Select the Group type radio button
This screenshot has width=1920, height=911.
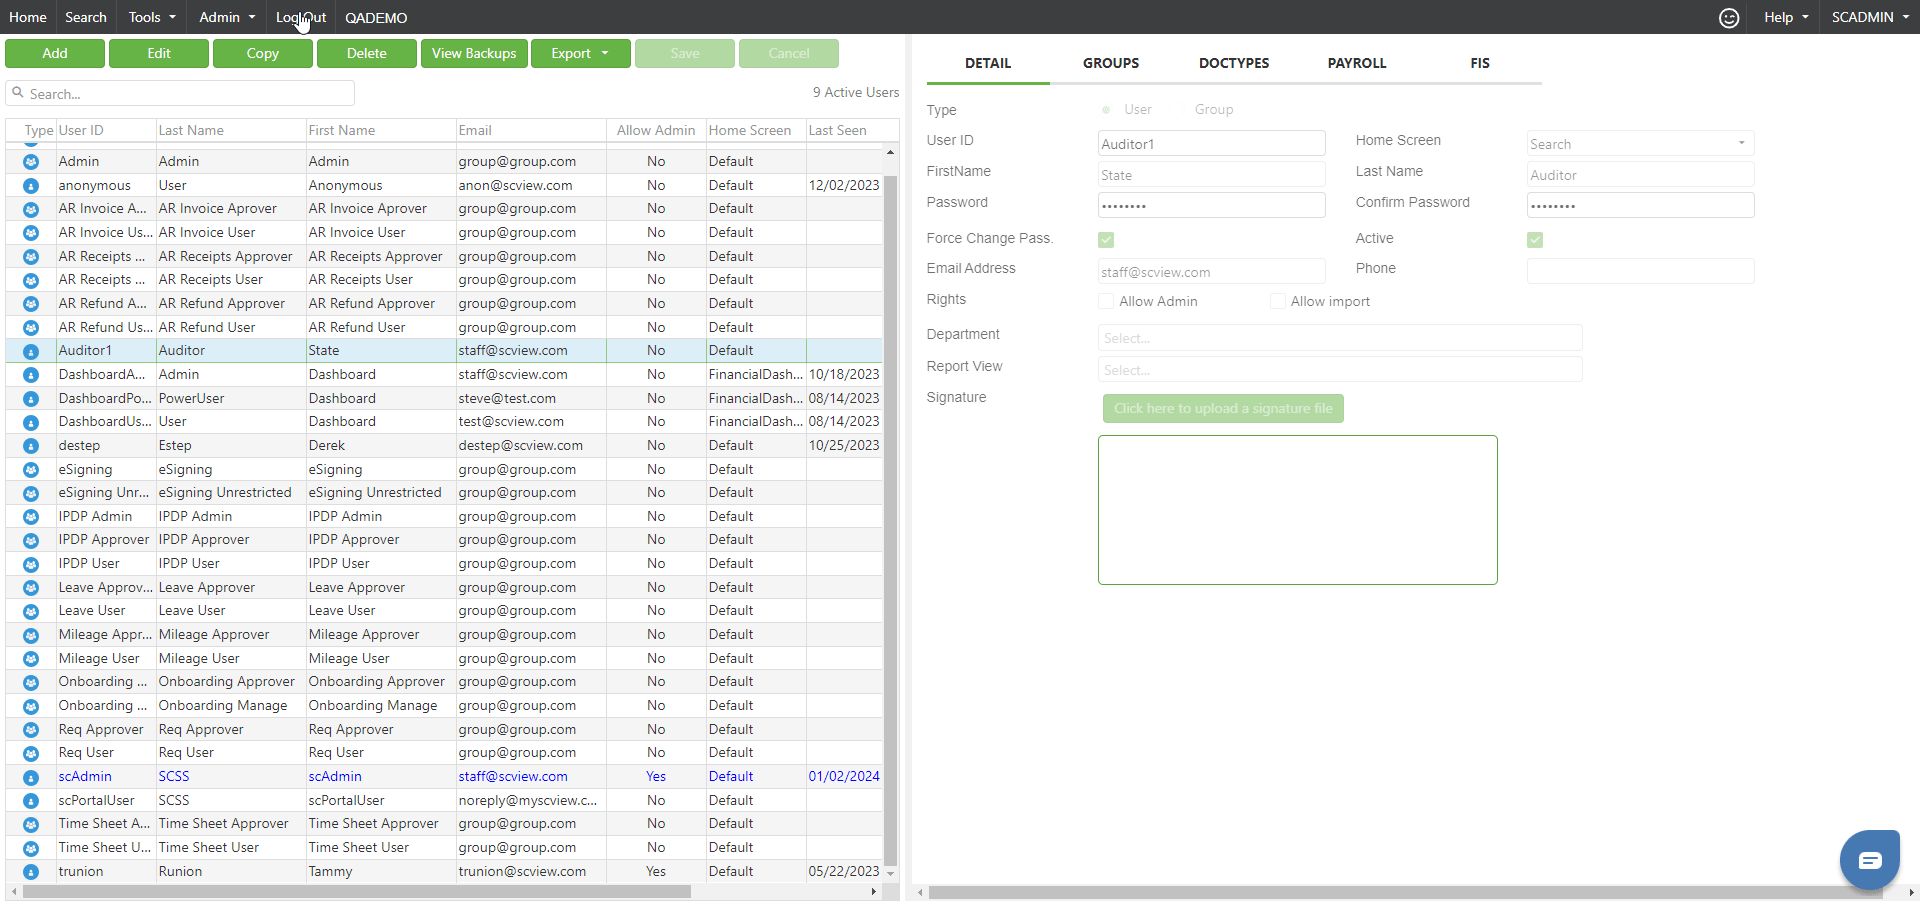click(x=1178, y=110)
